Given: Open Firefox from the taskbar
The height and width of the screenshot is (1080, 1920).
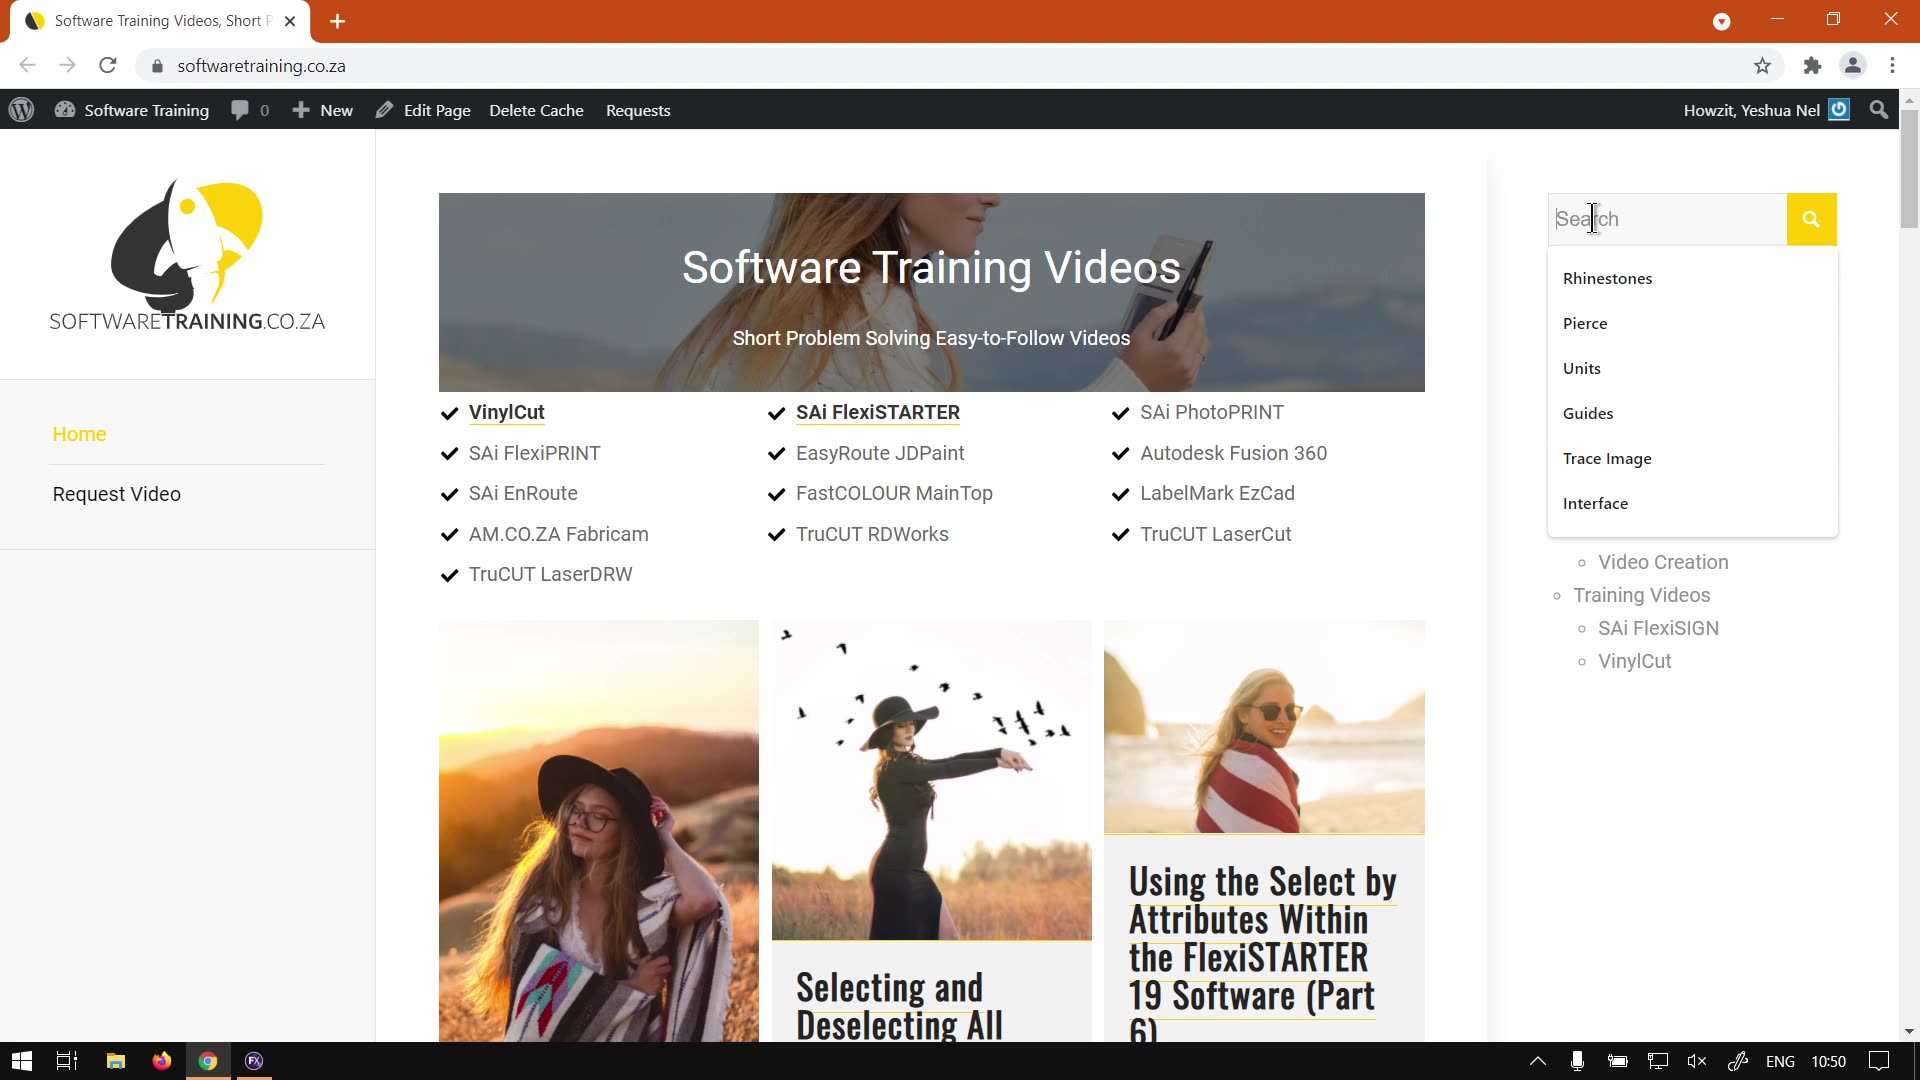Looking at the screenshot, I should (162, 1061).
